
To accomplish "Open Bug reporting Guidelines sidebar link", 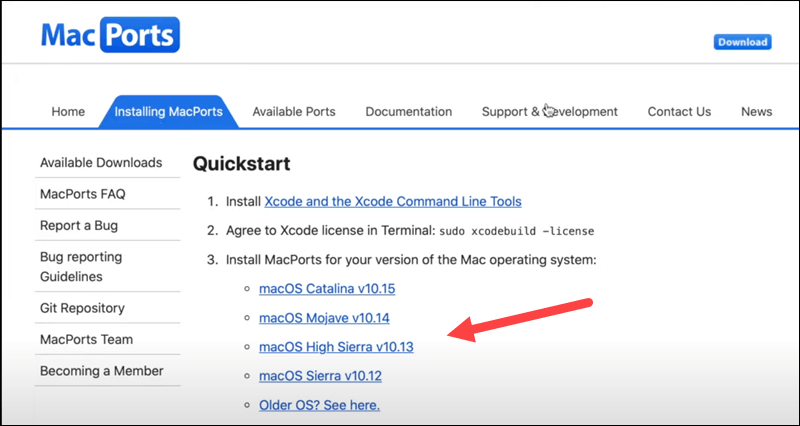I will coord(81,267).
